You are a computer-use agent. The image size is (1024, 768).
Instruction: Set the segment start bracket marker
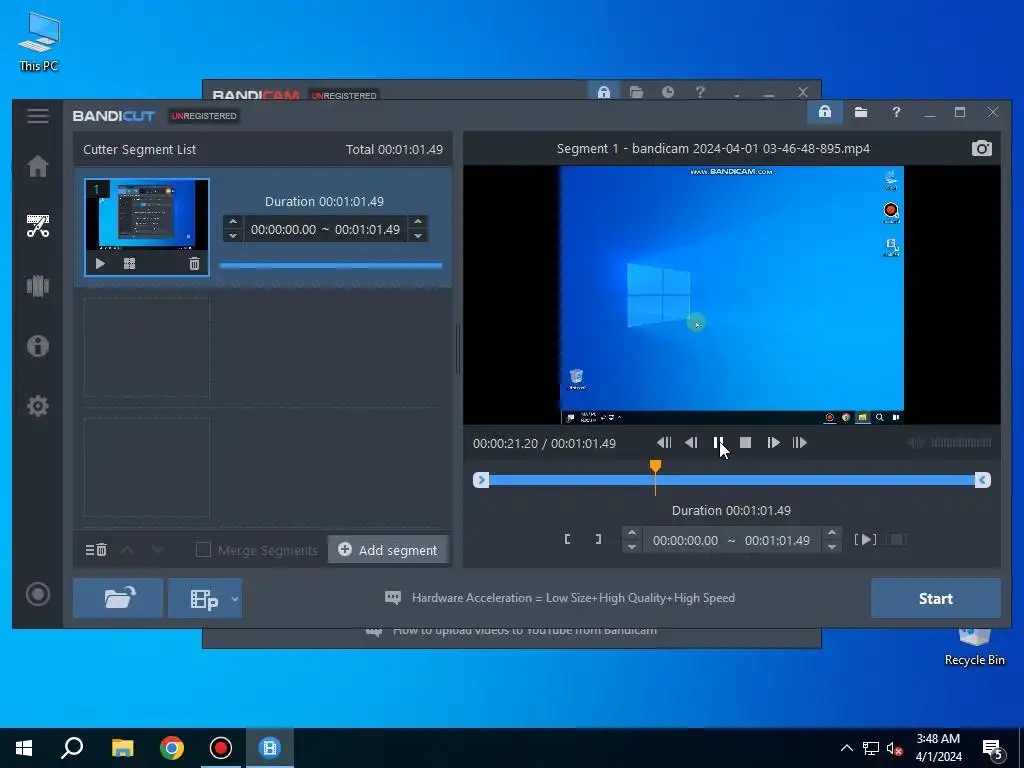(x=568, y=539)
